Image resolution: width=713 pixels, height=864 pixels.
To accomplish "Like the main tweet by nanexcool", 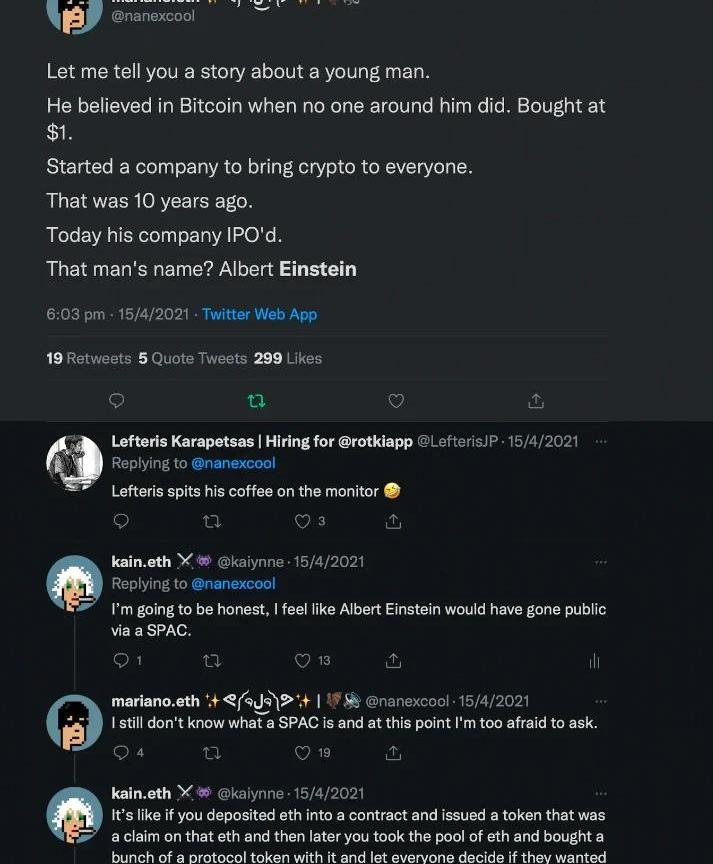I will [x=396, y=401].
